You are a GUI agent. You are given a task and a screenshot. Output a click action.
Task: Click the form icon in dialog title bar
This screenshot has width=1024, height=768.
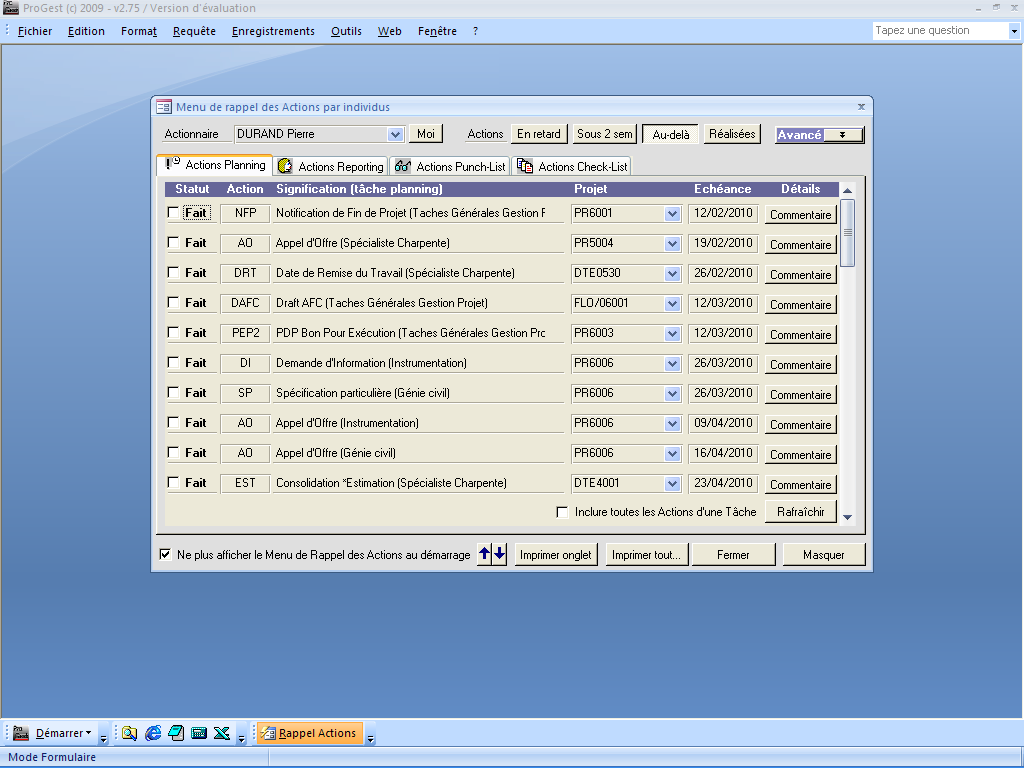[x=164, y=107]
